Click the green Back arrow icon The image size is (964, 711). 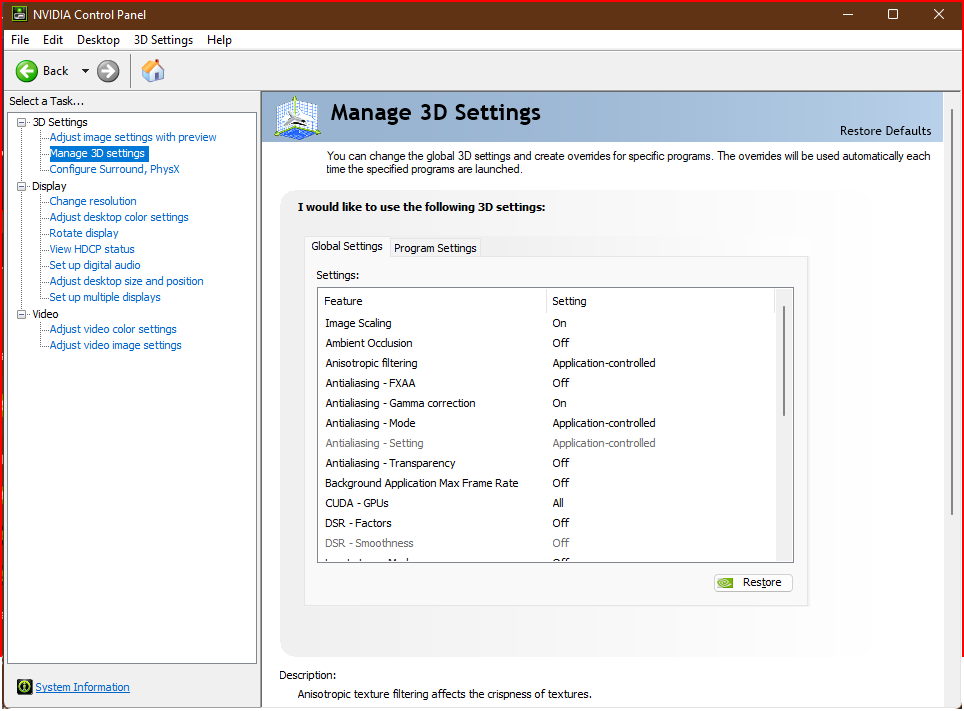(27, 71)
